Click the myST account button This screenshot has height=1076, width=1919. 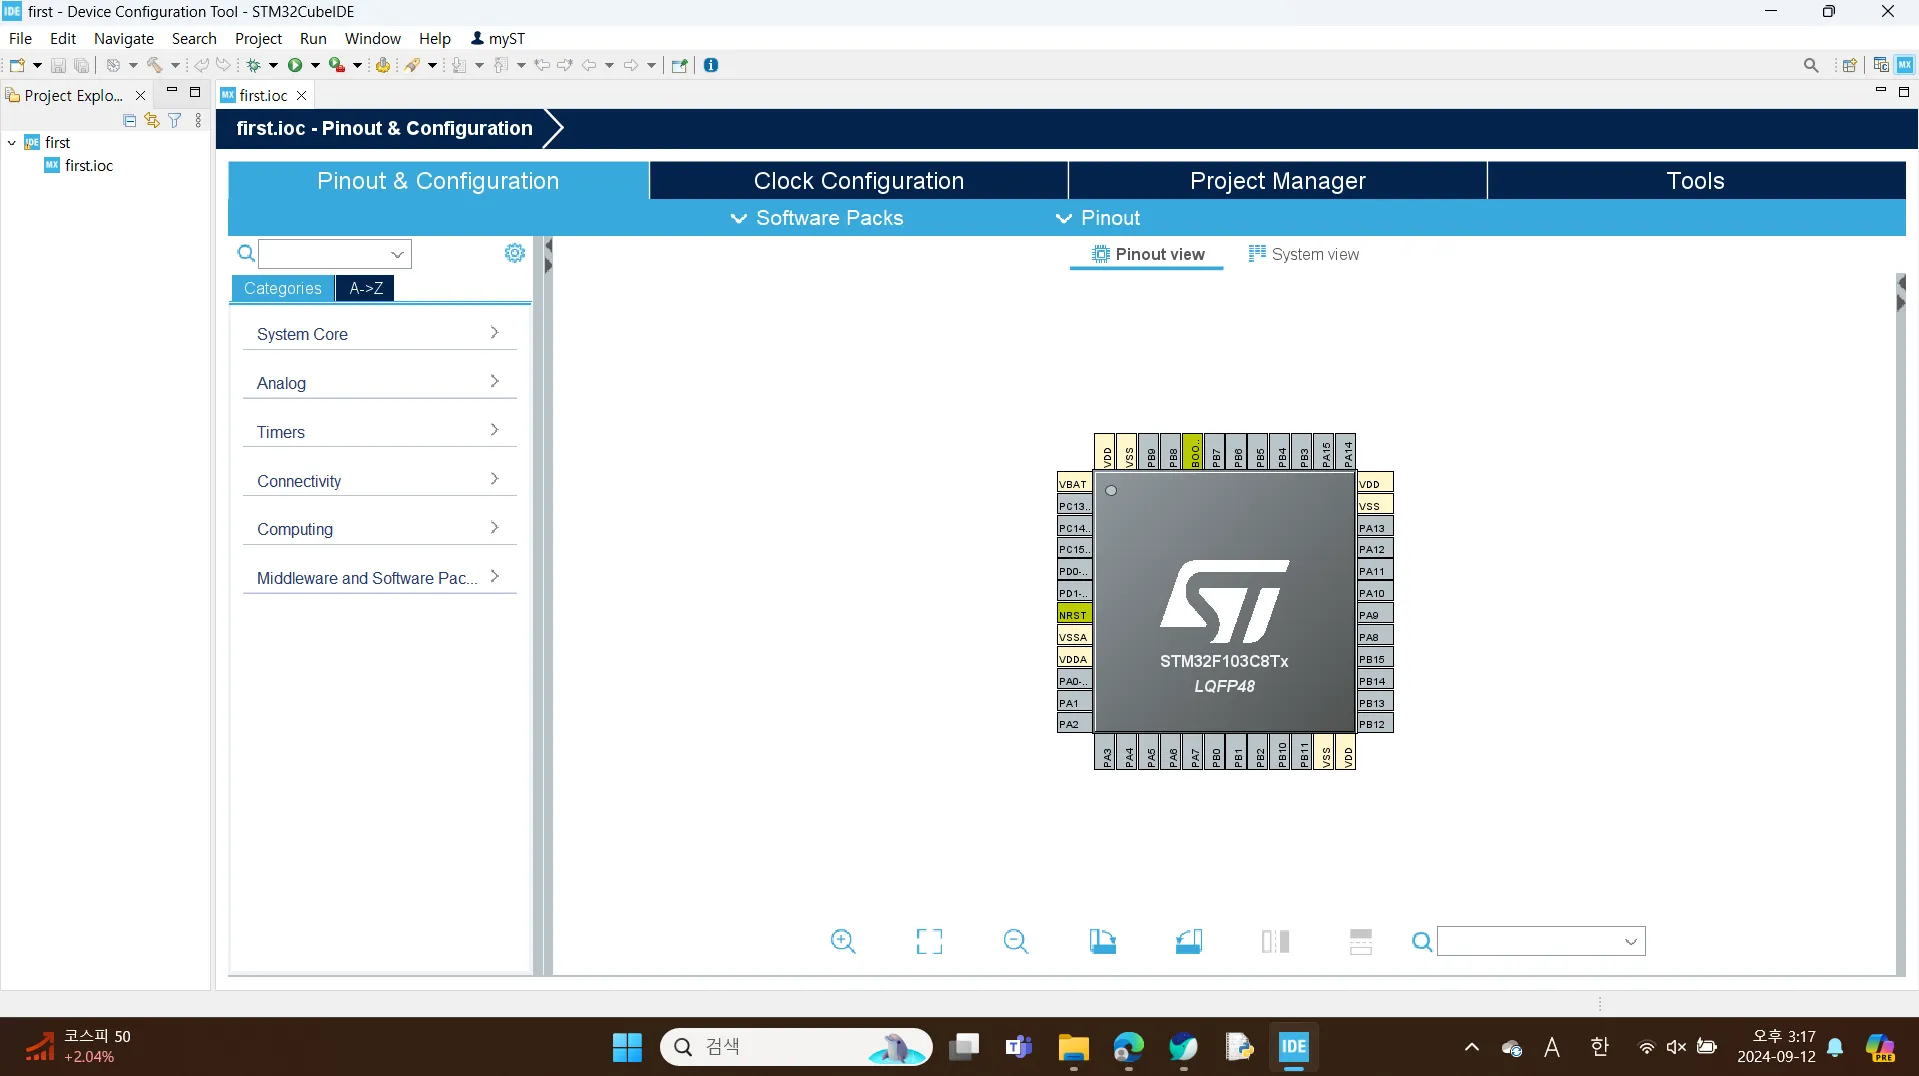tap(498, 38)
